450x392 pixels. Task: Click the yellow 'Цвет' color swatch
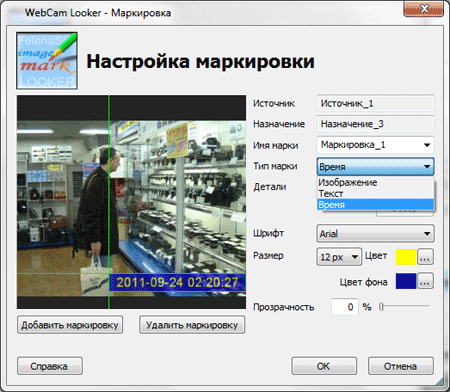(x=406, y=257)
